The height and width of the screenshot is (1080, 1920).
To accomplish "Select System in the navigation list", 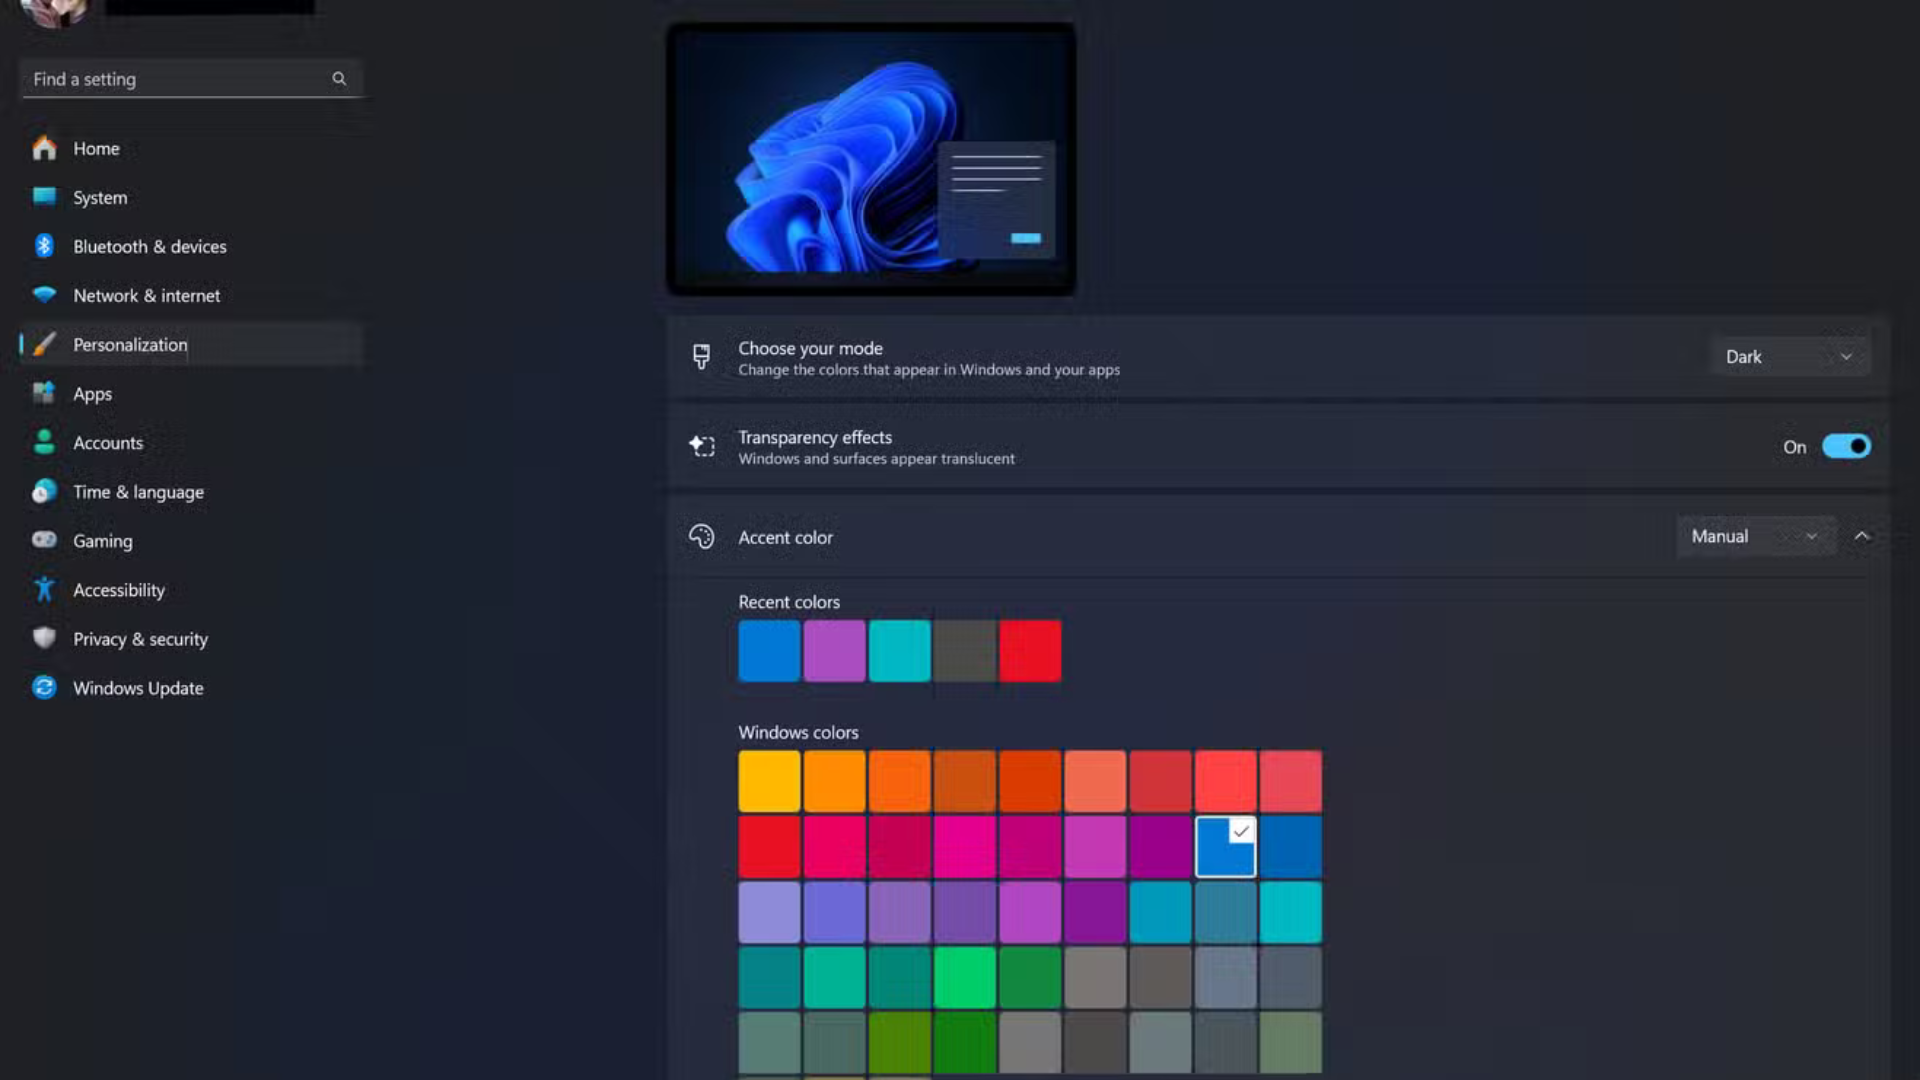I will coord(100,198).
